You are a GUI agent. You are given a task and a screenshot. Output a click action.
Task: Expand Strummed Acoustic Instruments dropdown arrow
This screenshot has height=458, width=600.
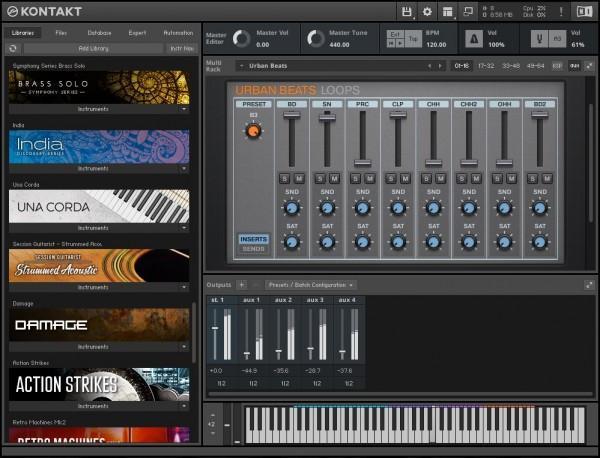(x=184, y=287)
